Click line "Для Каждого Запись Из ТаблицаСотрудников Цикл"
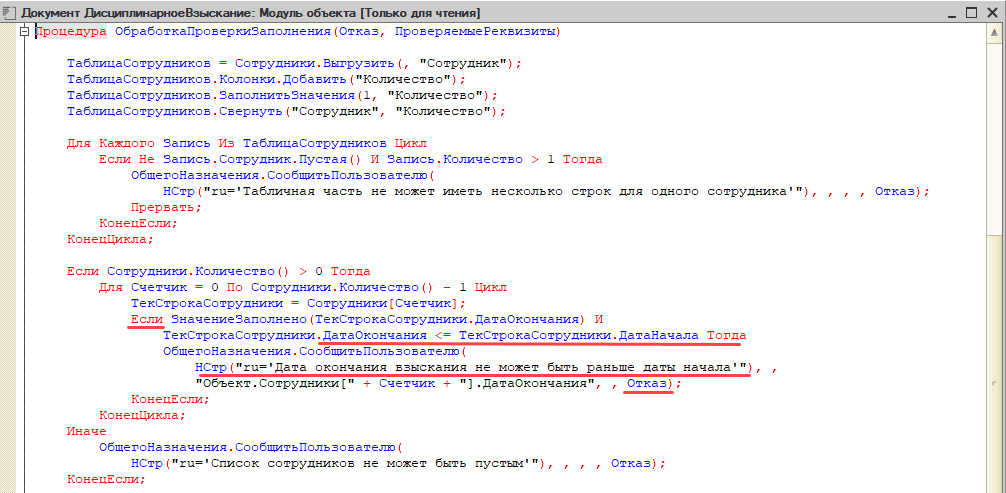Viewport: 1006px width, 493px height. [247, 143]
